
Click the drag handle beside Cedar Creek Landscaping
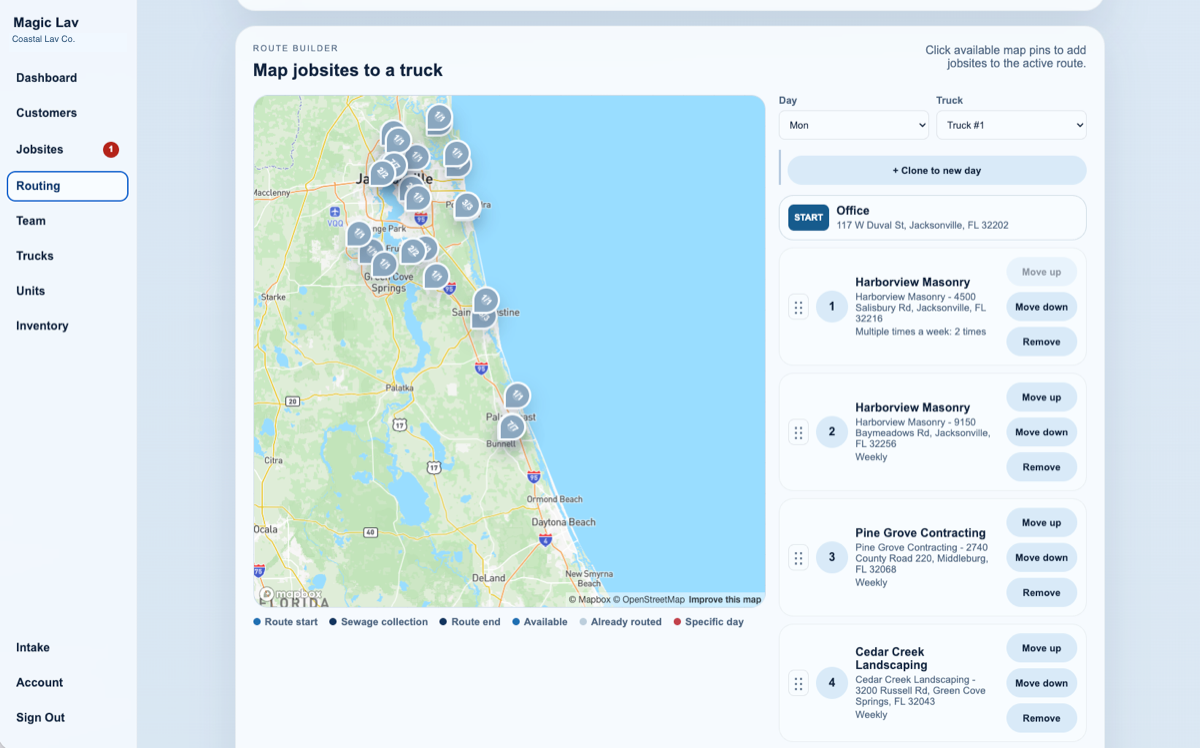point(798,683)
